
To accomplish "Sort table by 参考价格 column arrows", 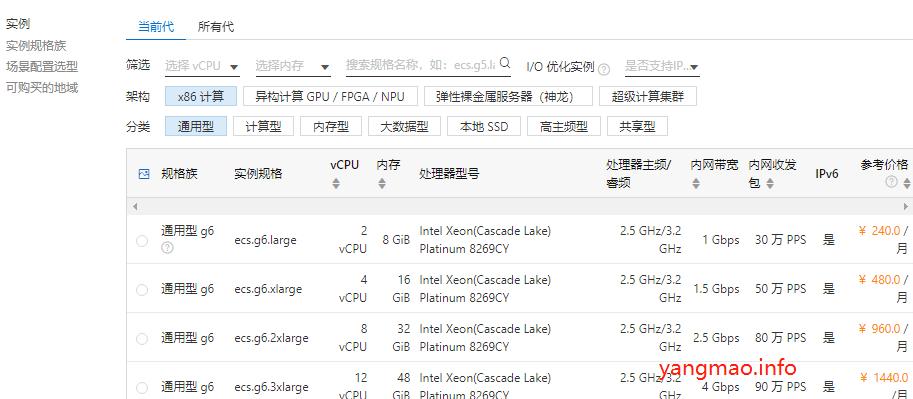I will click(907, 183).
